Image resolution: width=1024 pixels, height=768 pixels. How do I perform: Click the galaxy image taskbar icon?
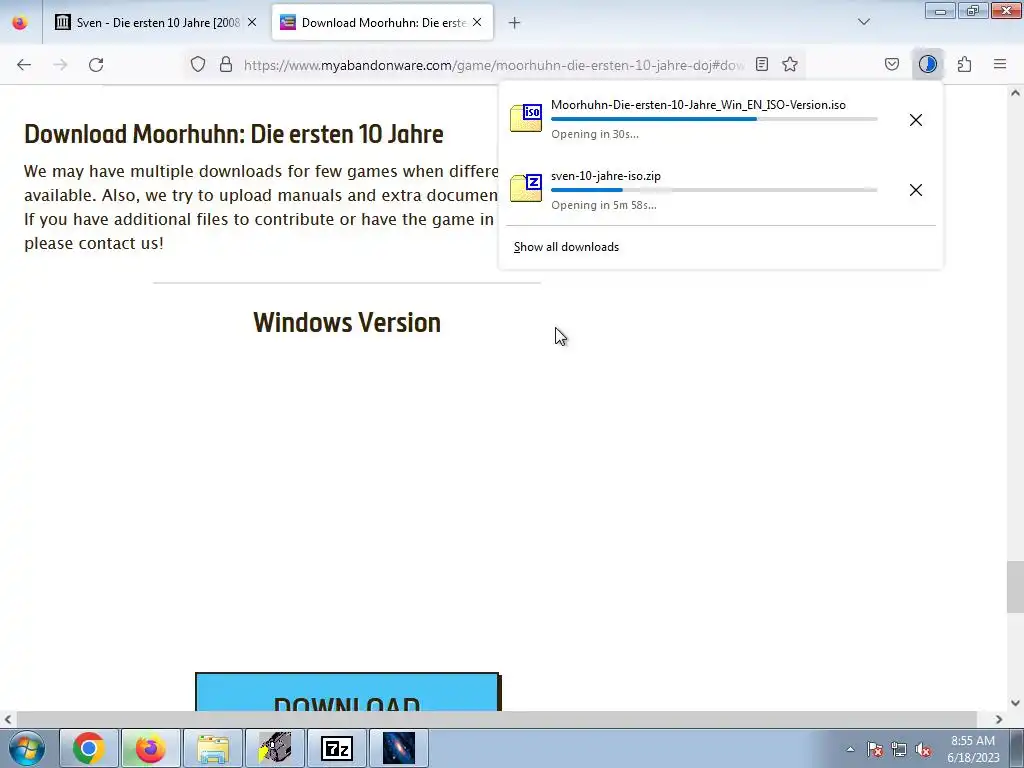399,748
